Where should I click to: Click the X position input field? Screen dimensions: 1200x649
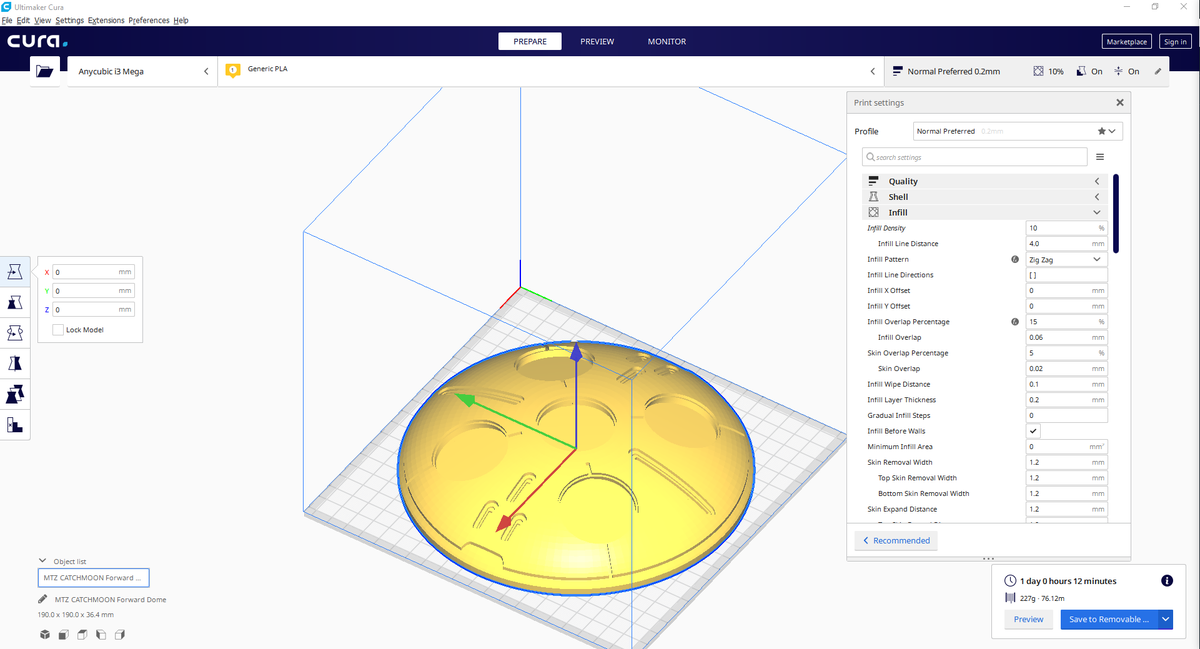pyautogui.click(x=93, y=272)
